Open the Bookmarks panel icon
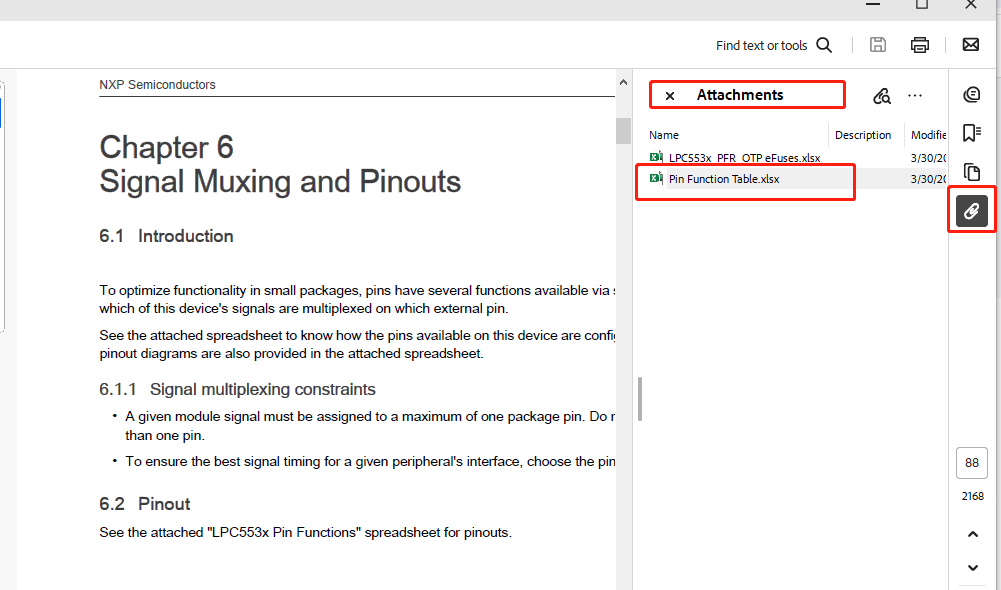The image size is (1001, 590). (970, 132)
